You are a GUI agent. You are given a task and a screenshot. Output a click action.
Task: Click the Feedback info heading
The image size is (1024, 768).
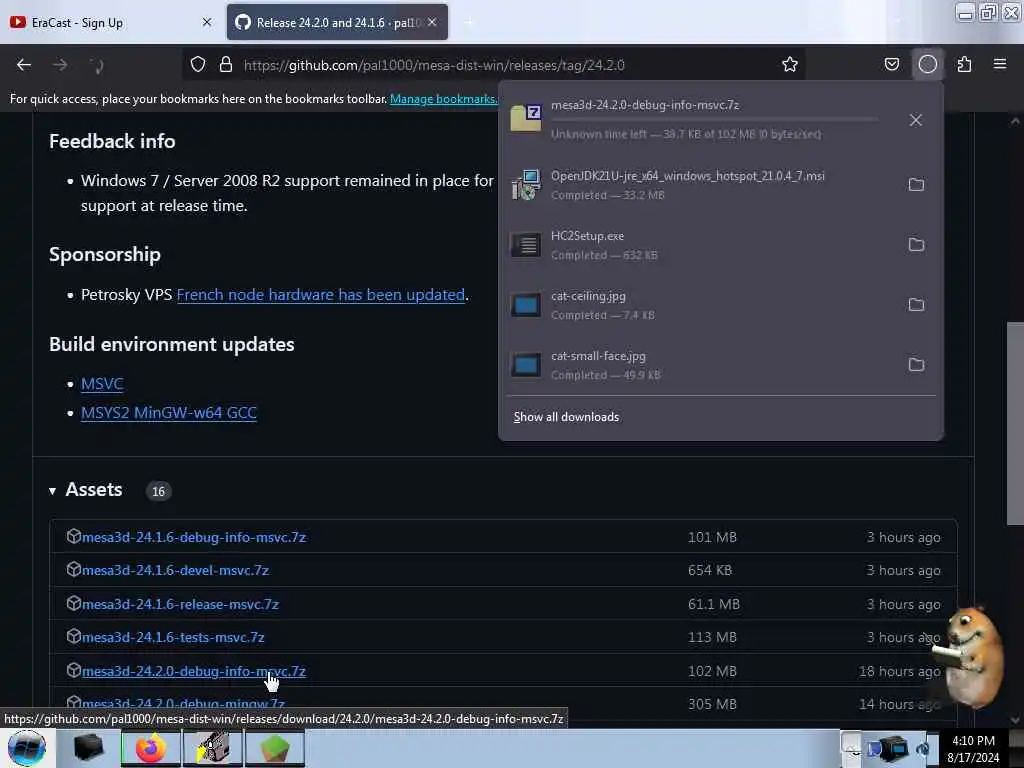click(112, 141)
